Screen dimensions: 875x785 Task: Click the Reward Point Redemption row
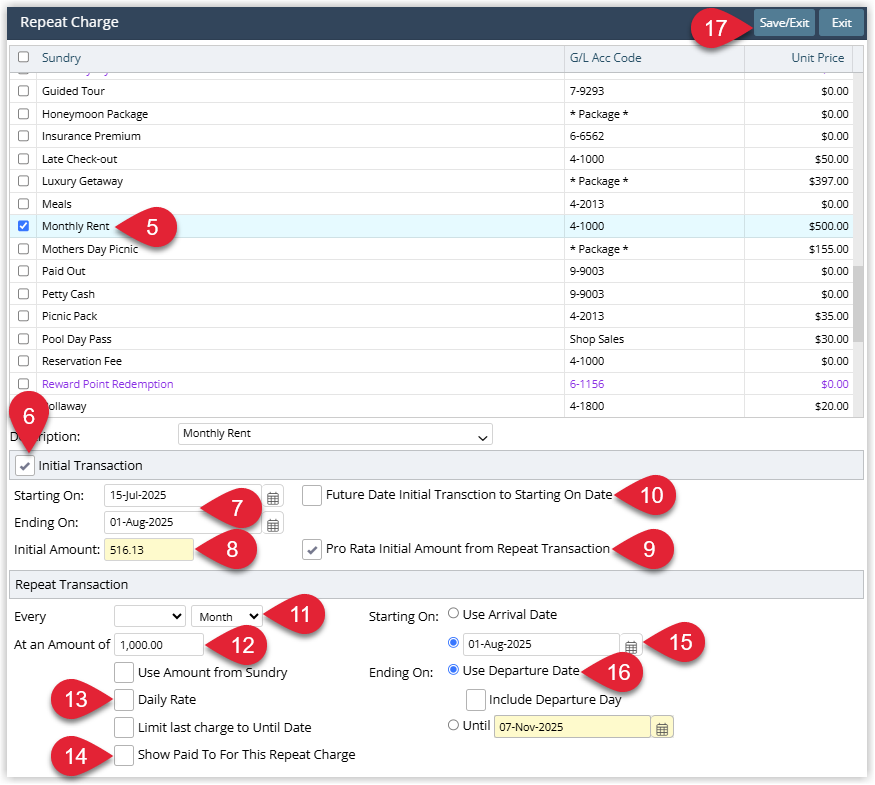click(x=431, y=384)
